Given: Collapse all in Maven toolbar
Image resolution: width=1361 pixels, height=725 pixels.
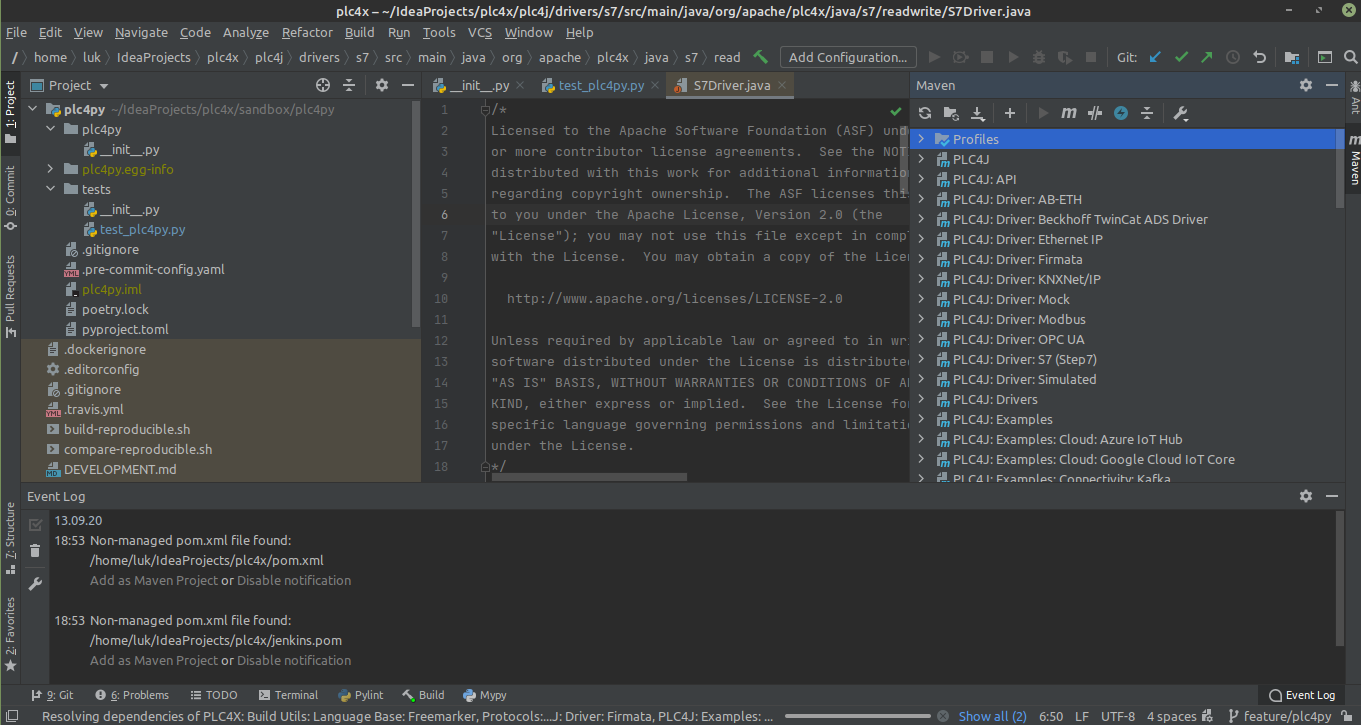Looking at the screenshot, I should (x=1147, y=113).
